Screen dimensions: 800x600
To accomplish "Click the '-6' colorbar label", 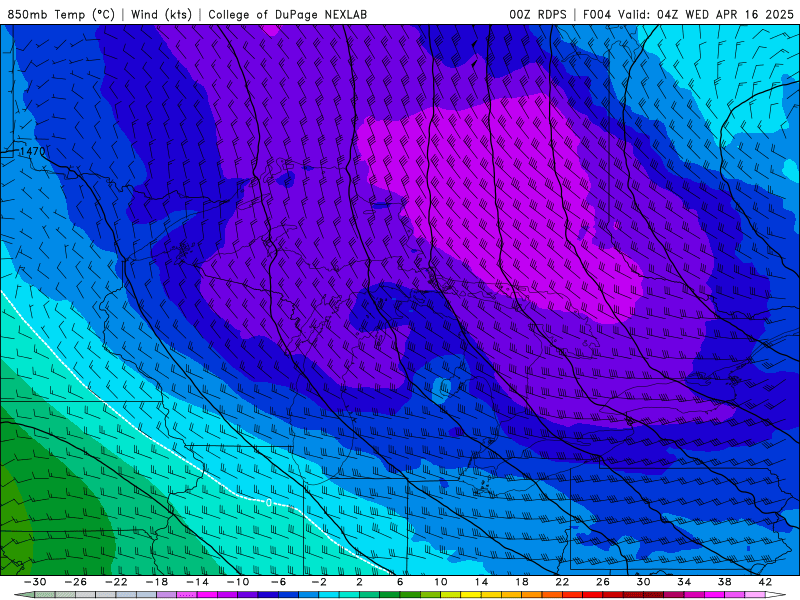I will coord(279,582).
